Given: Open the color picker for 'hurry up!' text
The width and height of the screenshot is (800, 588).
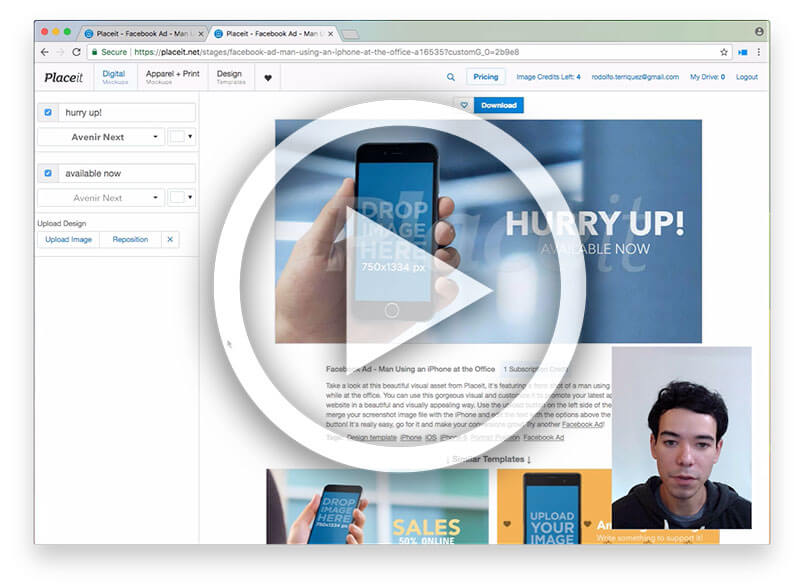Looking at the screenshot, I should [x=182, y=137].
